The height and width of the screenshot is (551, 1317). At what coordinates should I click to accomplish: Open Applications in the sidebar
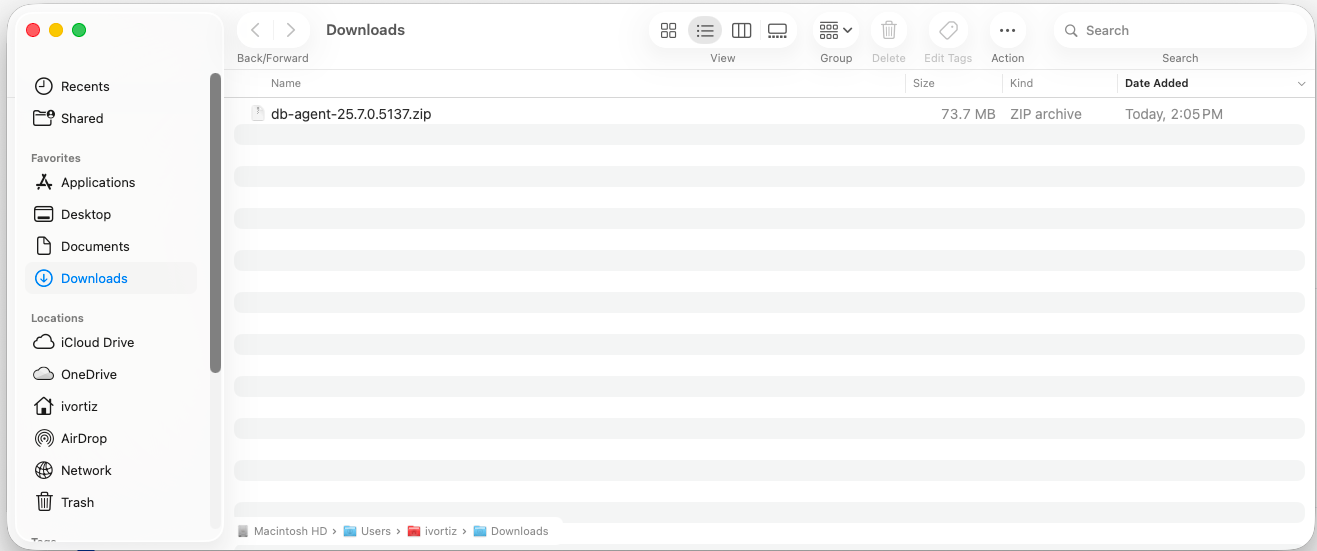point(97,183)
